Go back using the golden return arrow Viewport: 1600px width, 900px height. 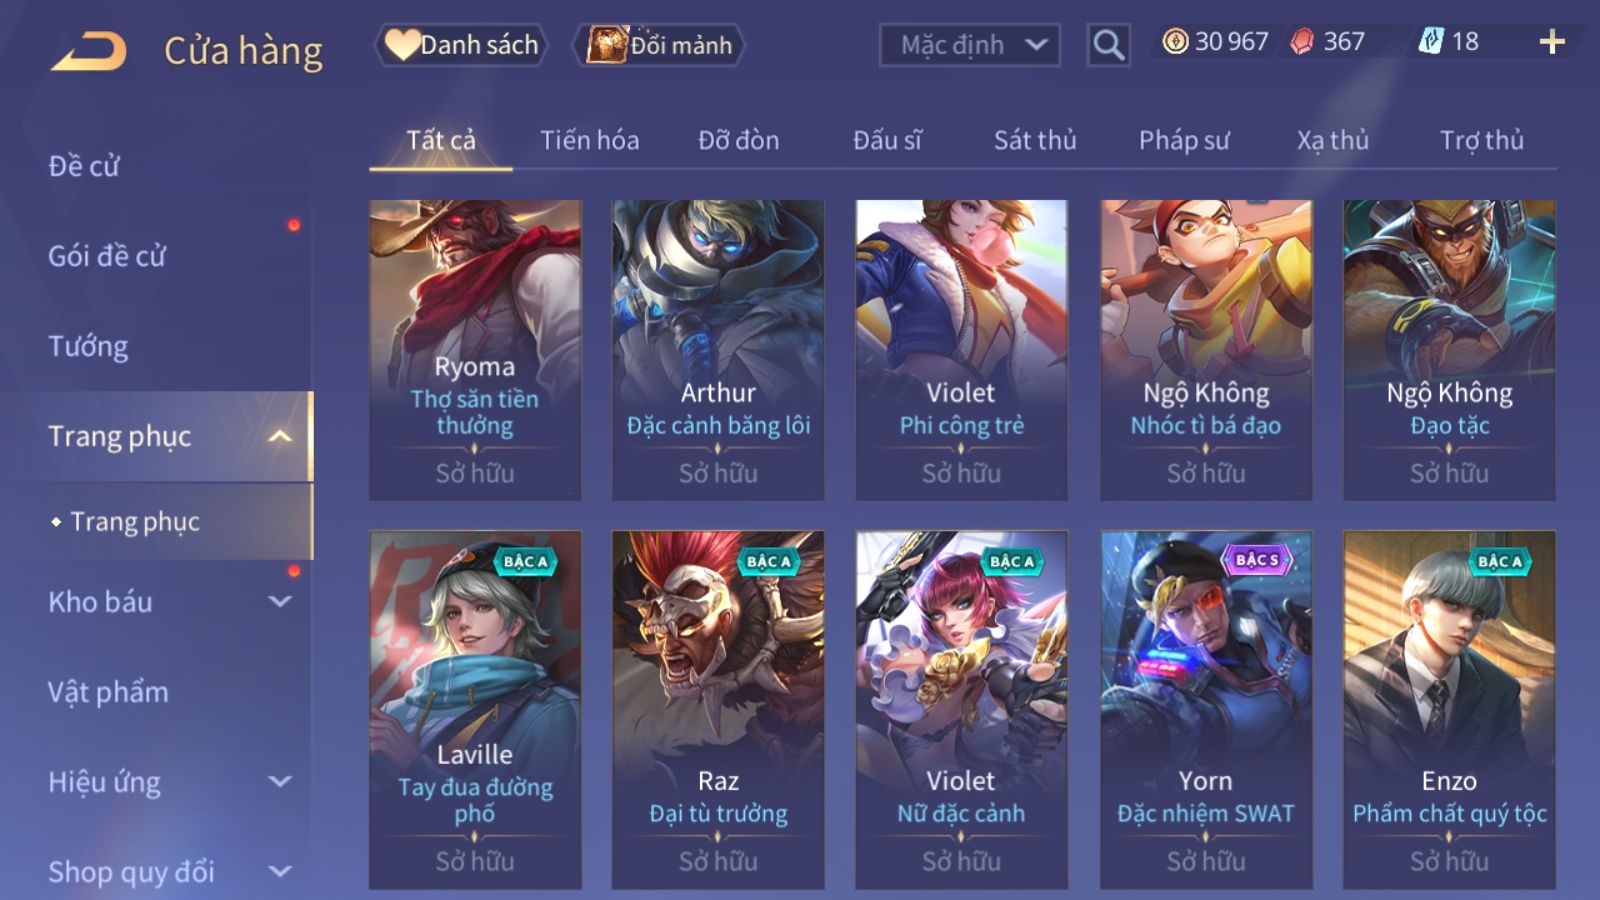tap(89, 50)
